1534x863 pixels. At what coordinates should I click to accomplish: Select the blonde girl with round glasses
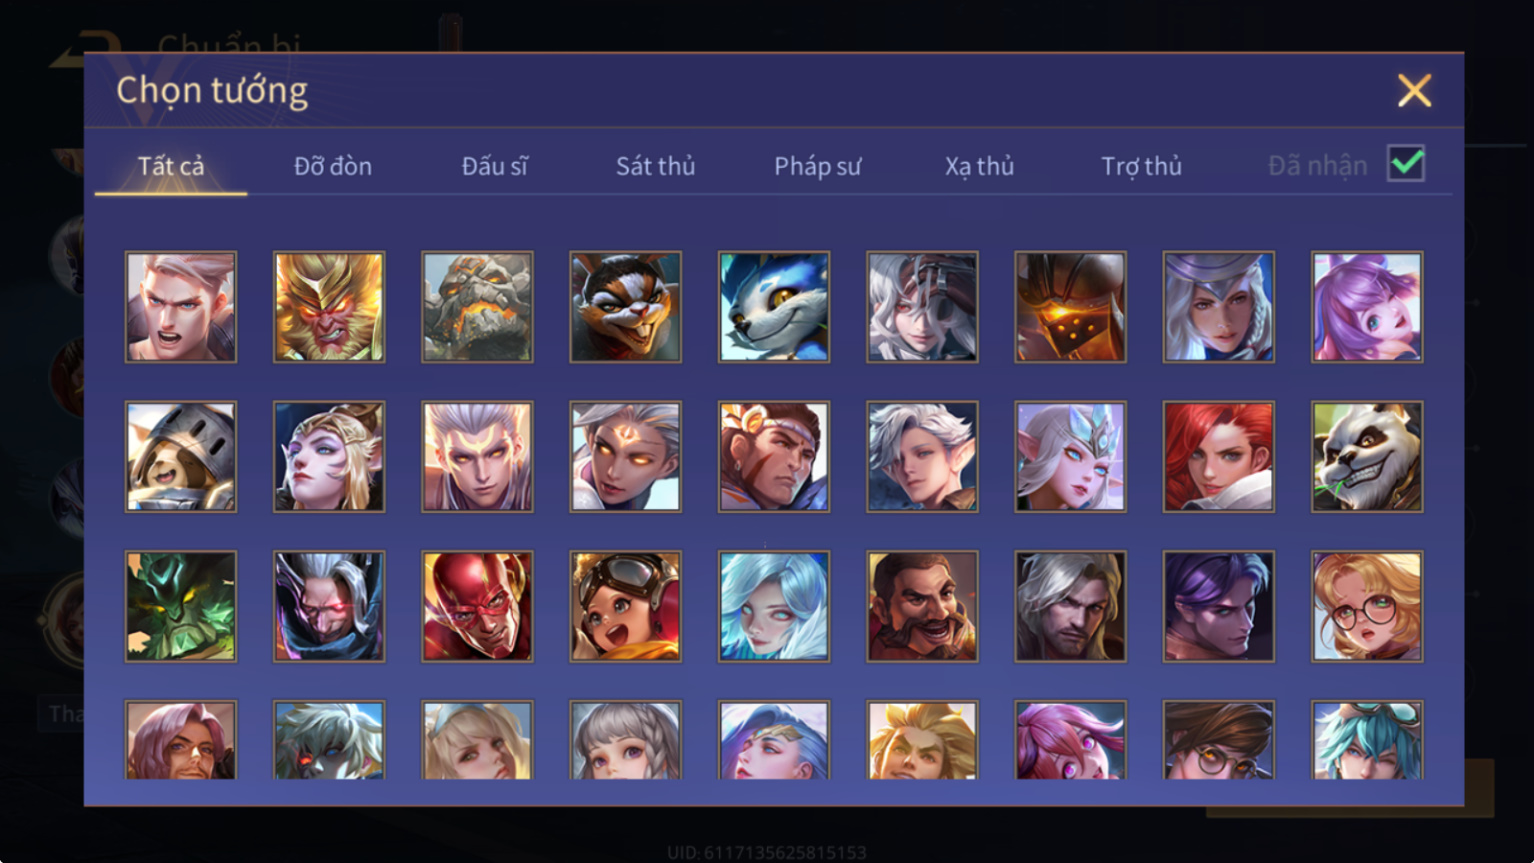click(1367, 607)
